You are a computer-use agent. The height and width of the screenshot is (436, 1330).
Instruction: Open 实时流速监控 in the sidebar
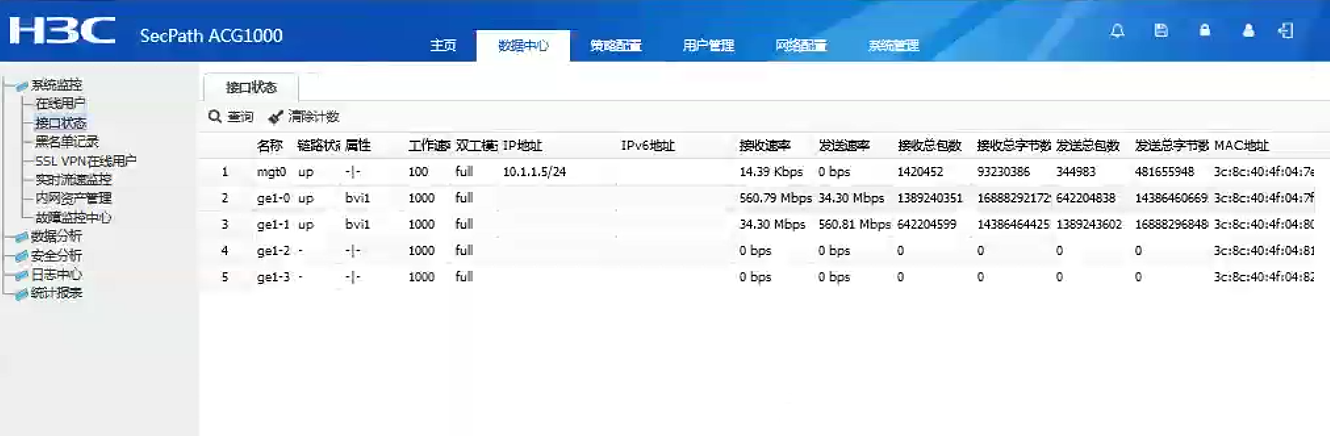coord(73,180)
